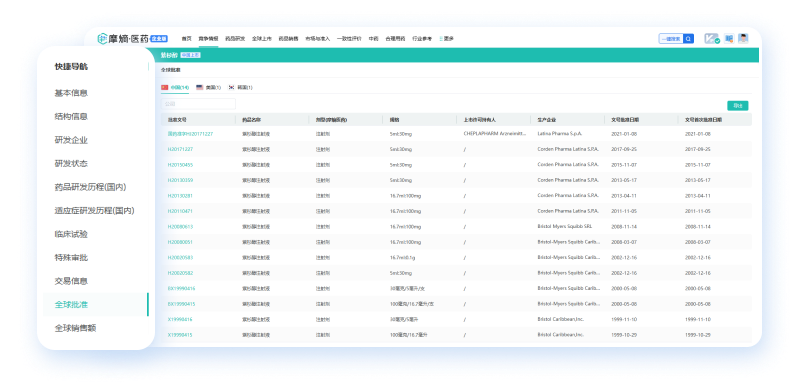Viewport: 798px width, 388px height.
Task: Jump to 全球销售额 in quick navigation
Action: click(75, 328)
